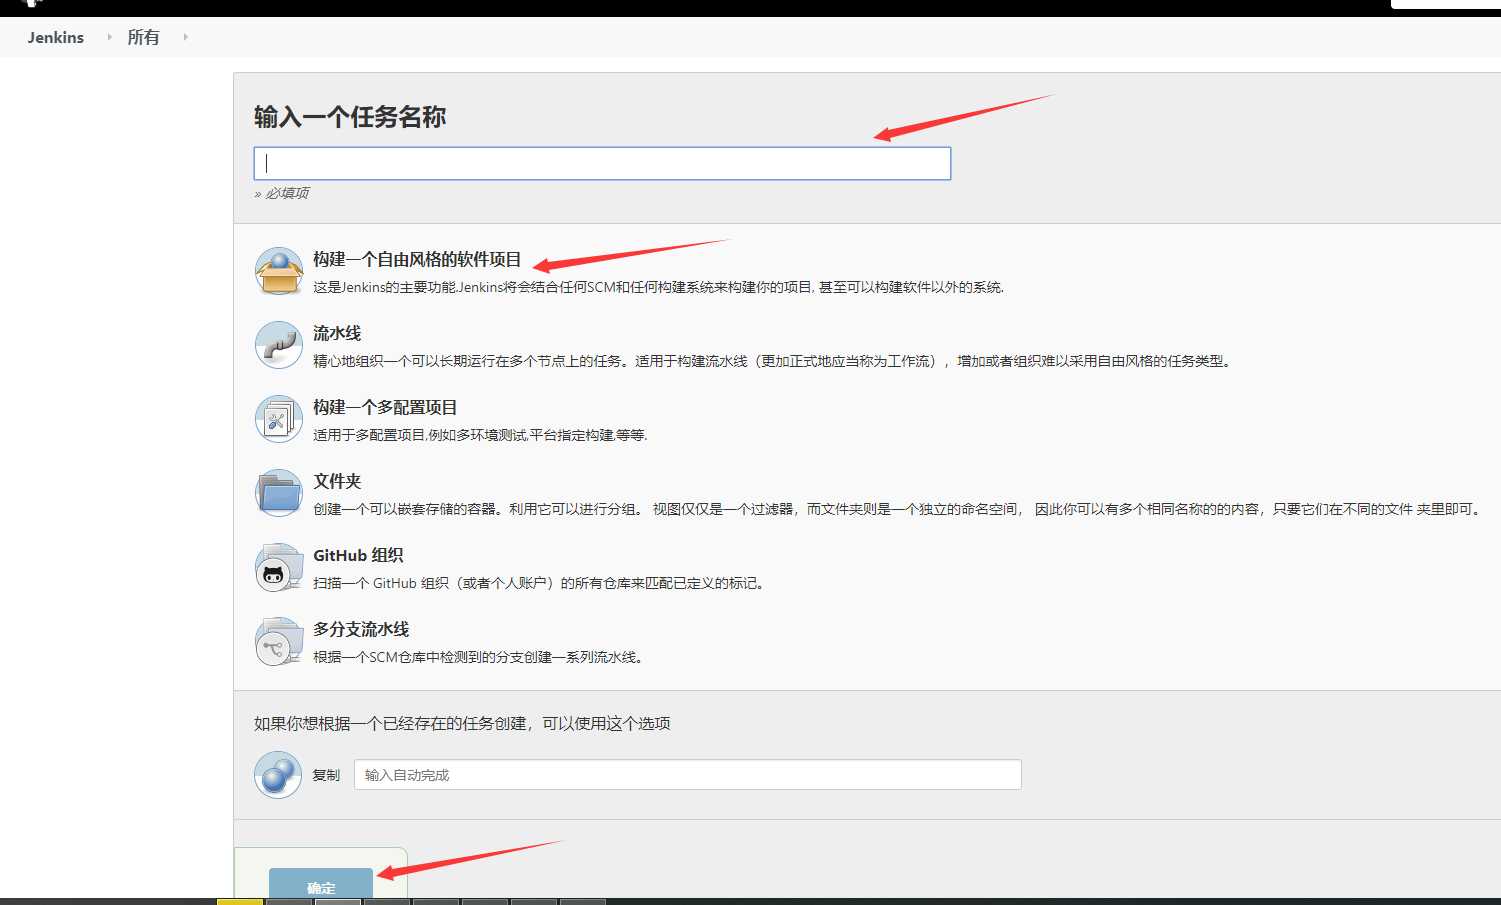Open the 所有 breadcrumb link
This screenshot has width=1501, height=905.
(x=143, y=37)
